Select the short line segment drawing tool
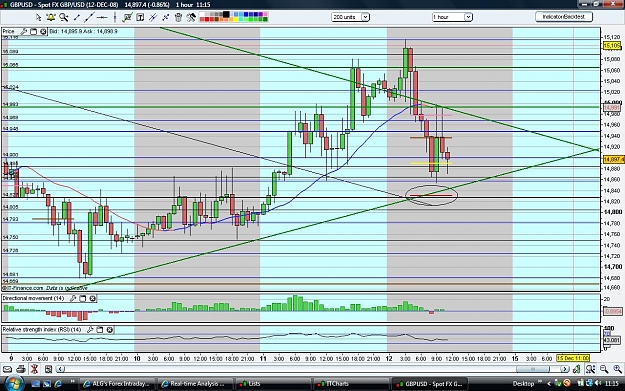The height and width of the screenshot is (391, 625). pyautogui.click(x=77, y=17)
